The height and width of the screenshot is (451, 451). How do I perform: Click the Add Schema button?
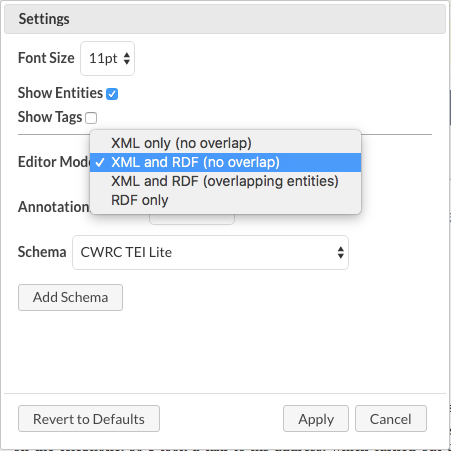pyautogui.click(x=70, y=297)
